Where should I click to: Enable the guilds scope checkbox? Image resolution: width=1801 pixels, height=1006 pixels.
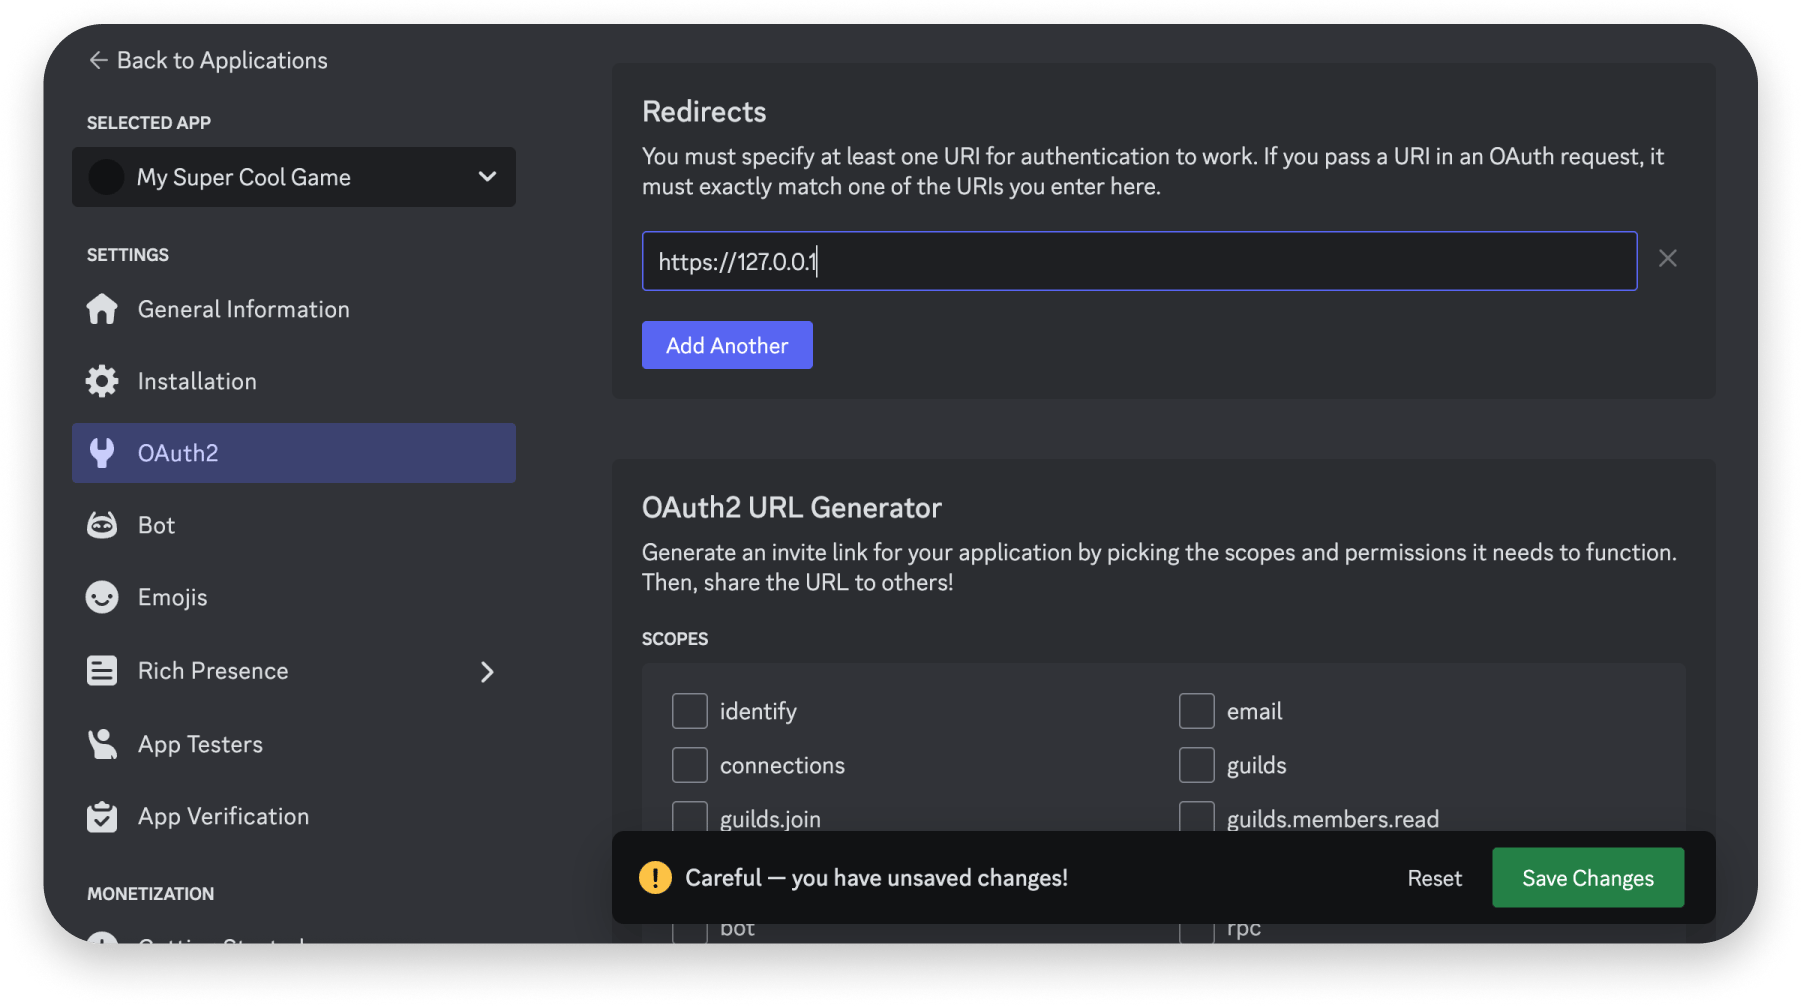(x=1197, y=765)
